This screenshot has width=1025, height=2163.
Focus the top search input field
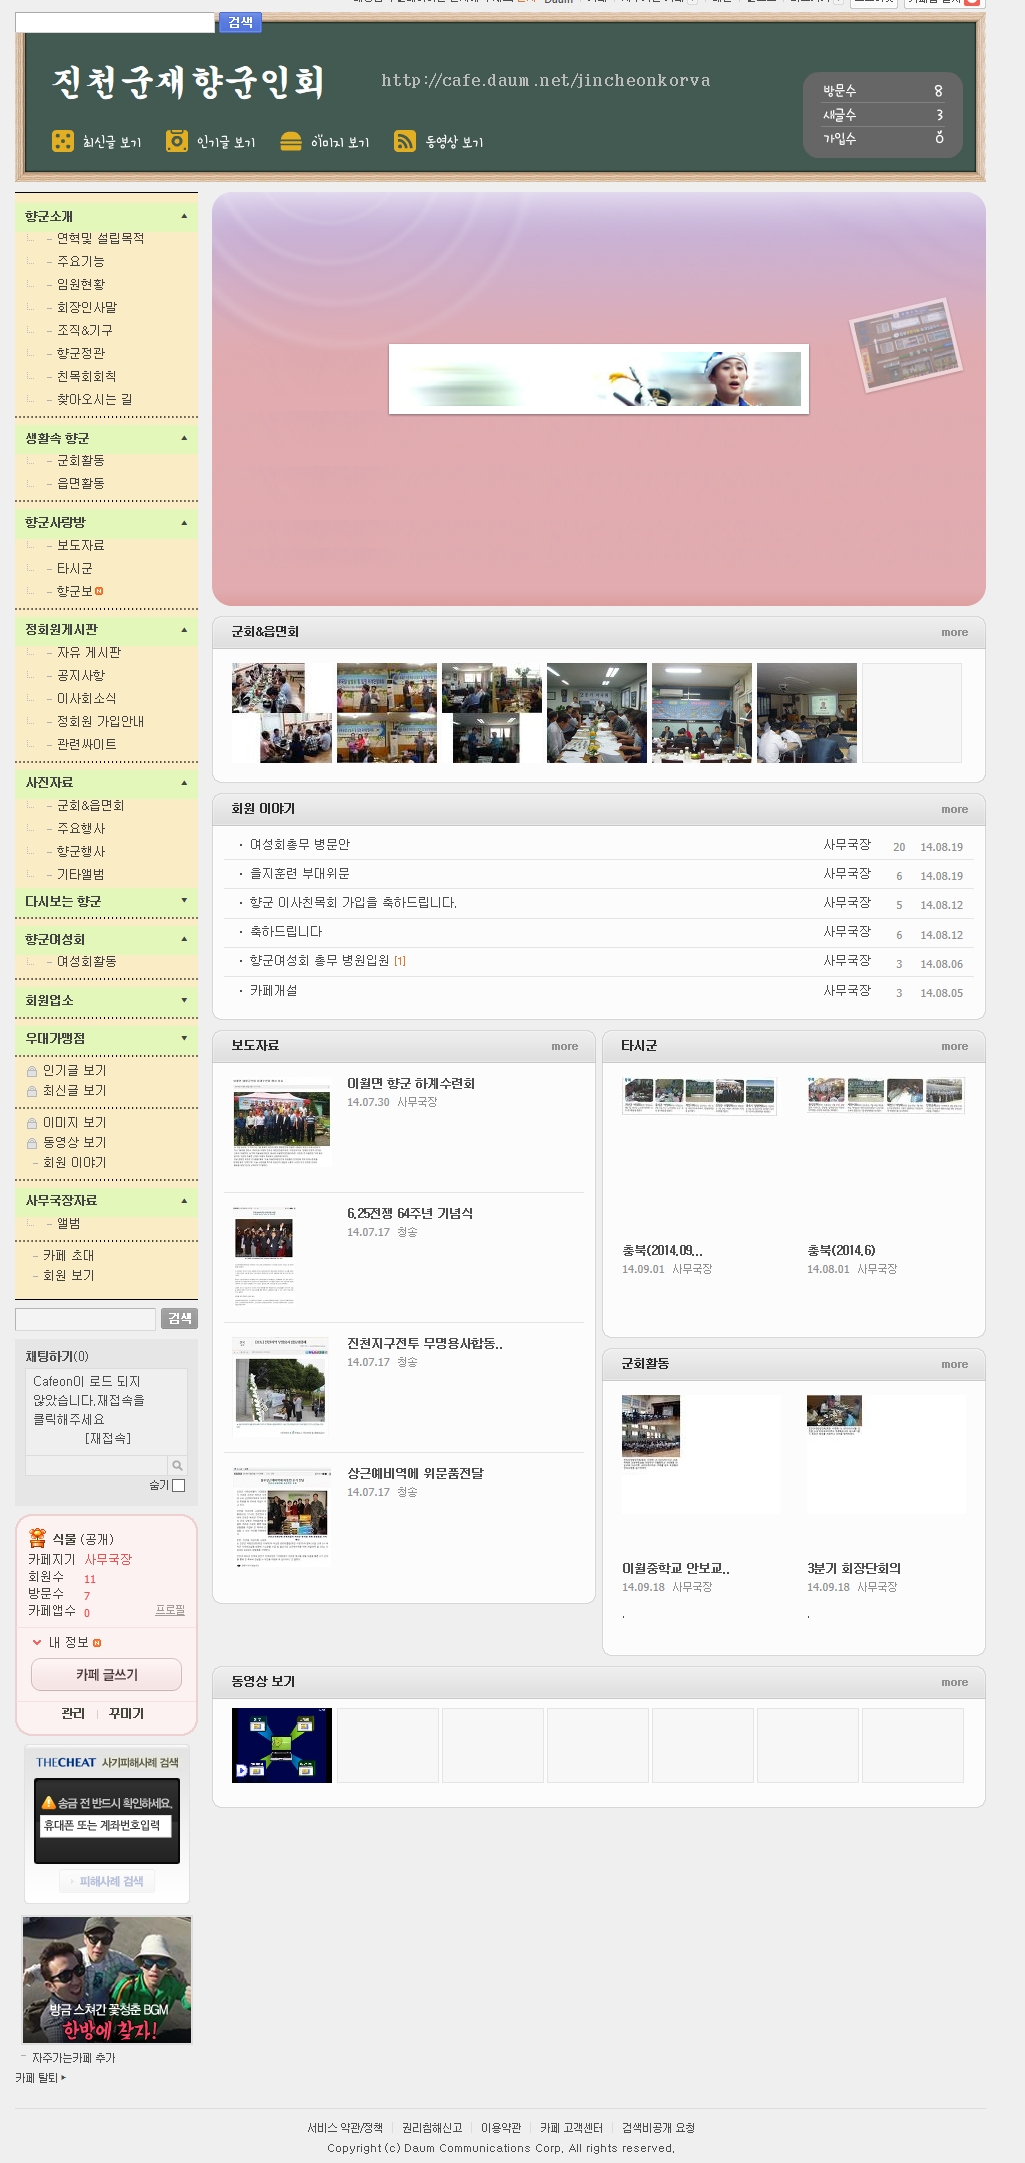pos(115,23)
